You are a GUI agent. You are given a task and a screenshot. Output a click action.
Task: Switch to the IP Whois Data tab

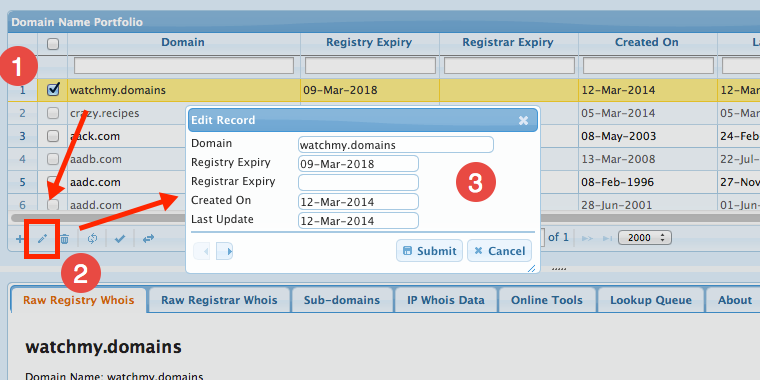point(446,300)
